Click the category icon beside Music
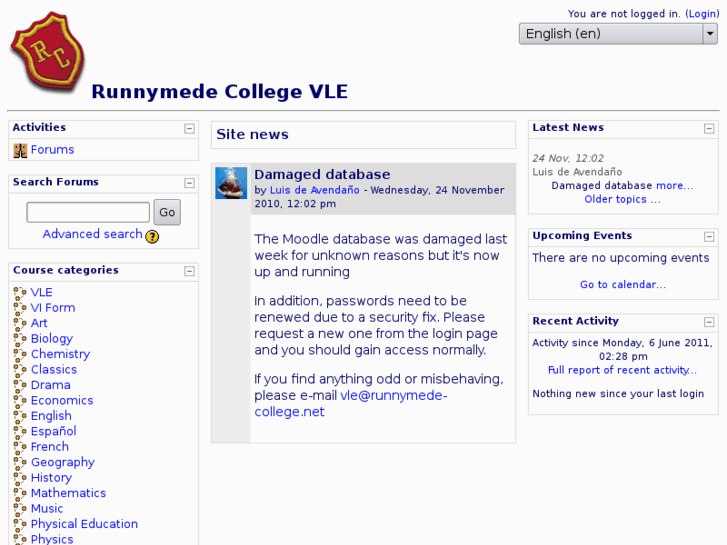The image size is (727, 545). click(x=20, y=509)
